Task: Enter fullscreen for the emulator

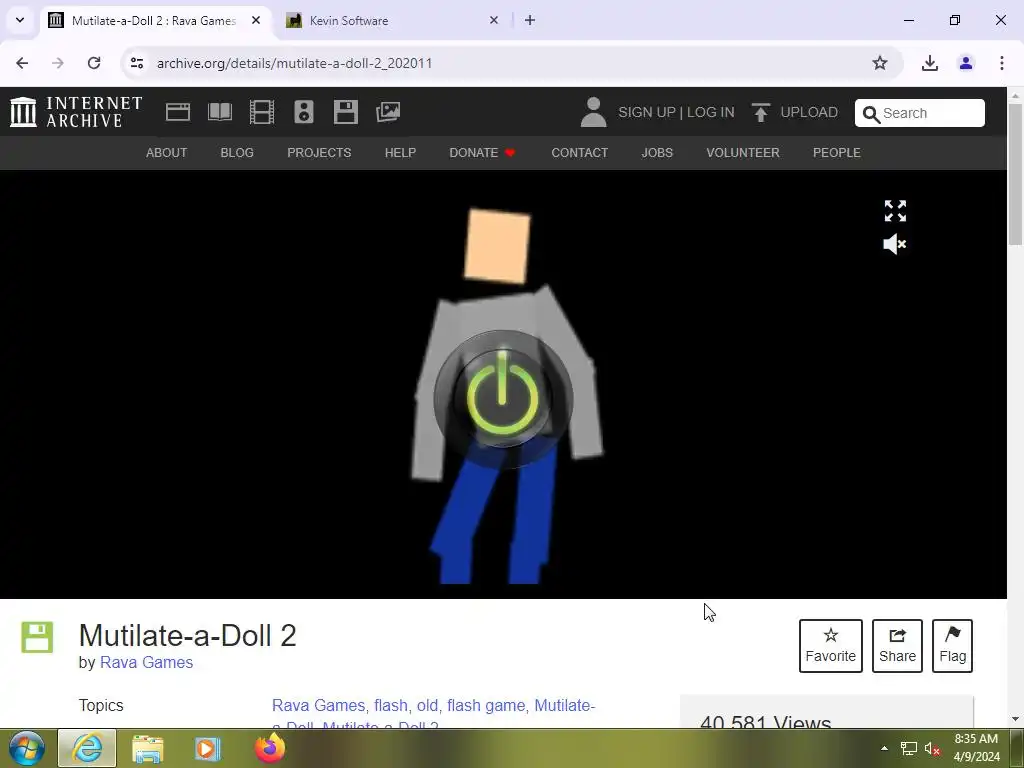Action: [895, 211]
